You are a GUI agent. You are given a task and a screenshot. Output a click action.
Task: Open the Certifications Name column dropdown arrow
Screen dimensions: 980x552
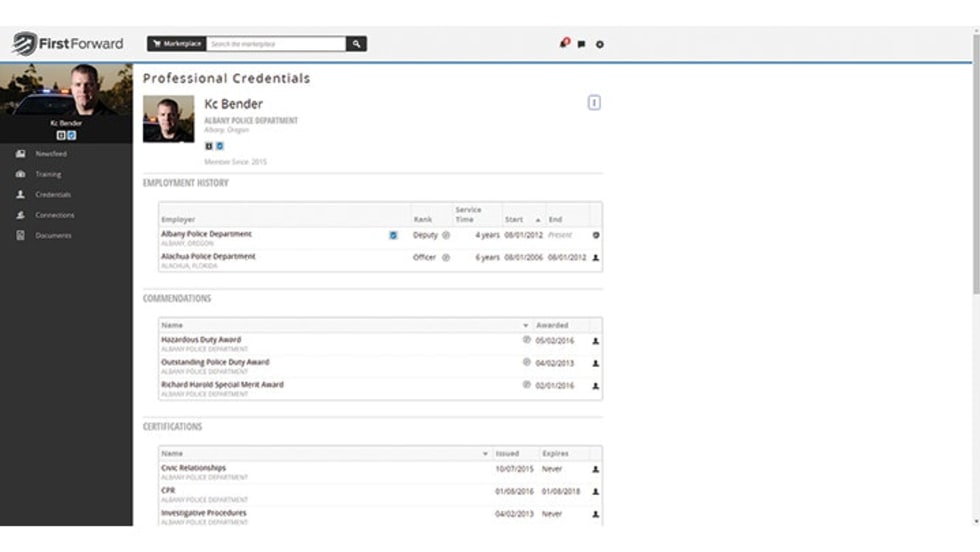tap(485, 453)
